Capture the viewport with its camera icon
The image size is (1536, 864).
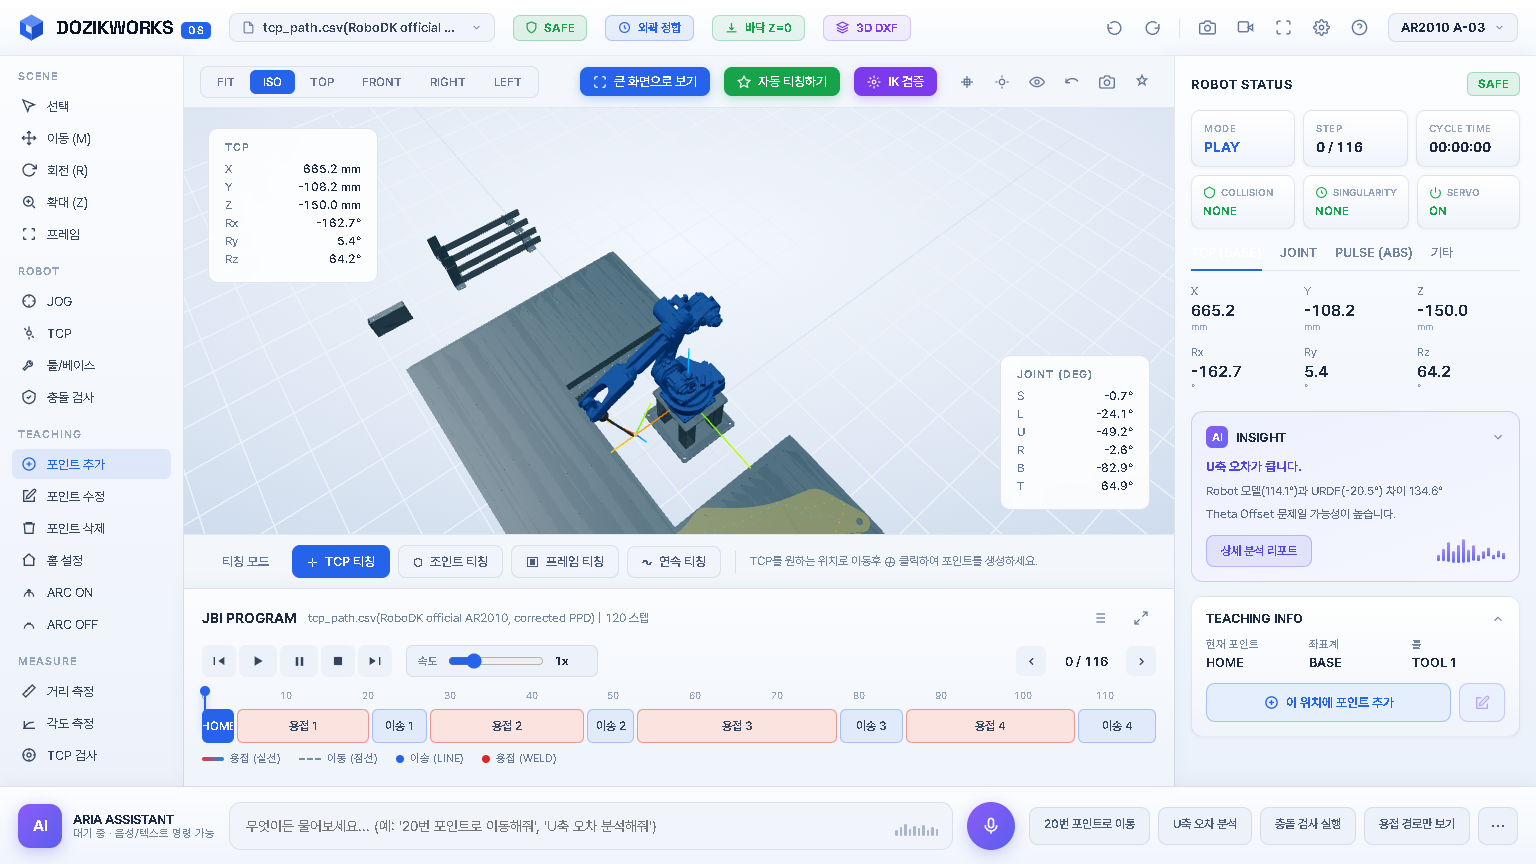click(x=1107, y=82)
